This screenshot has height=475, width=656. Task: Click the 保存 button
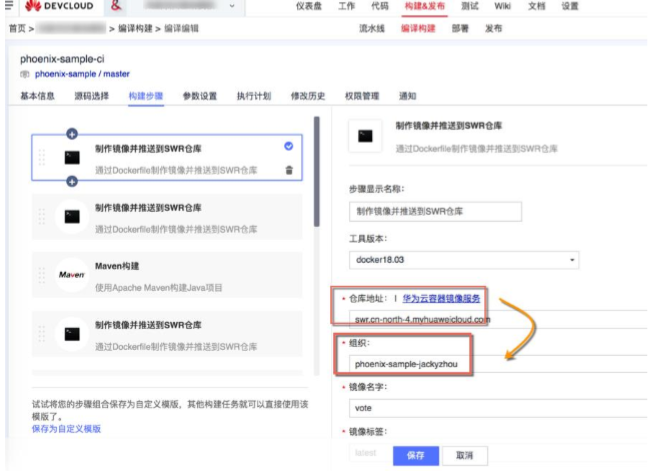pyautogui.click(x=416, y=455)
